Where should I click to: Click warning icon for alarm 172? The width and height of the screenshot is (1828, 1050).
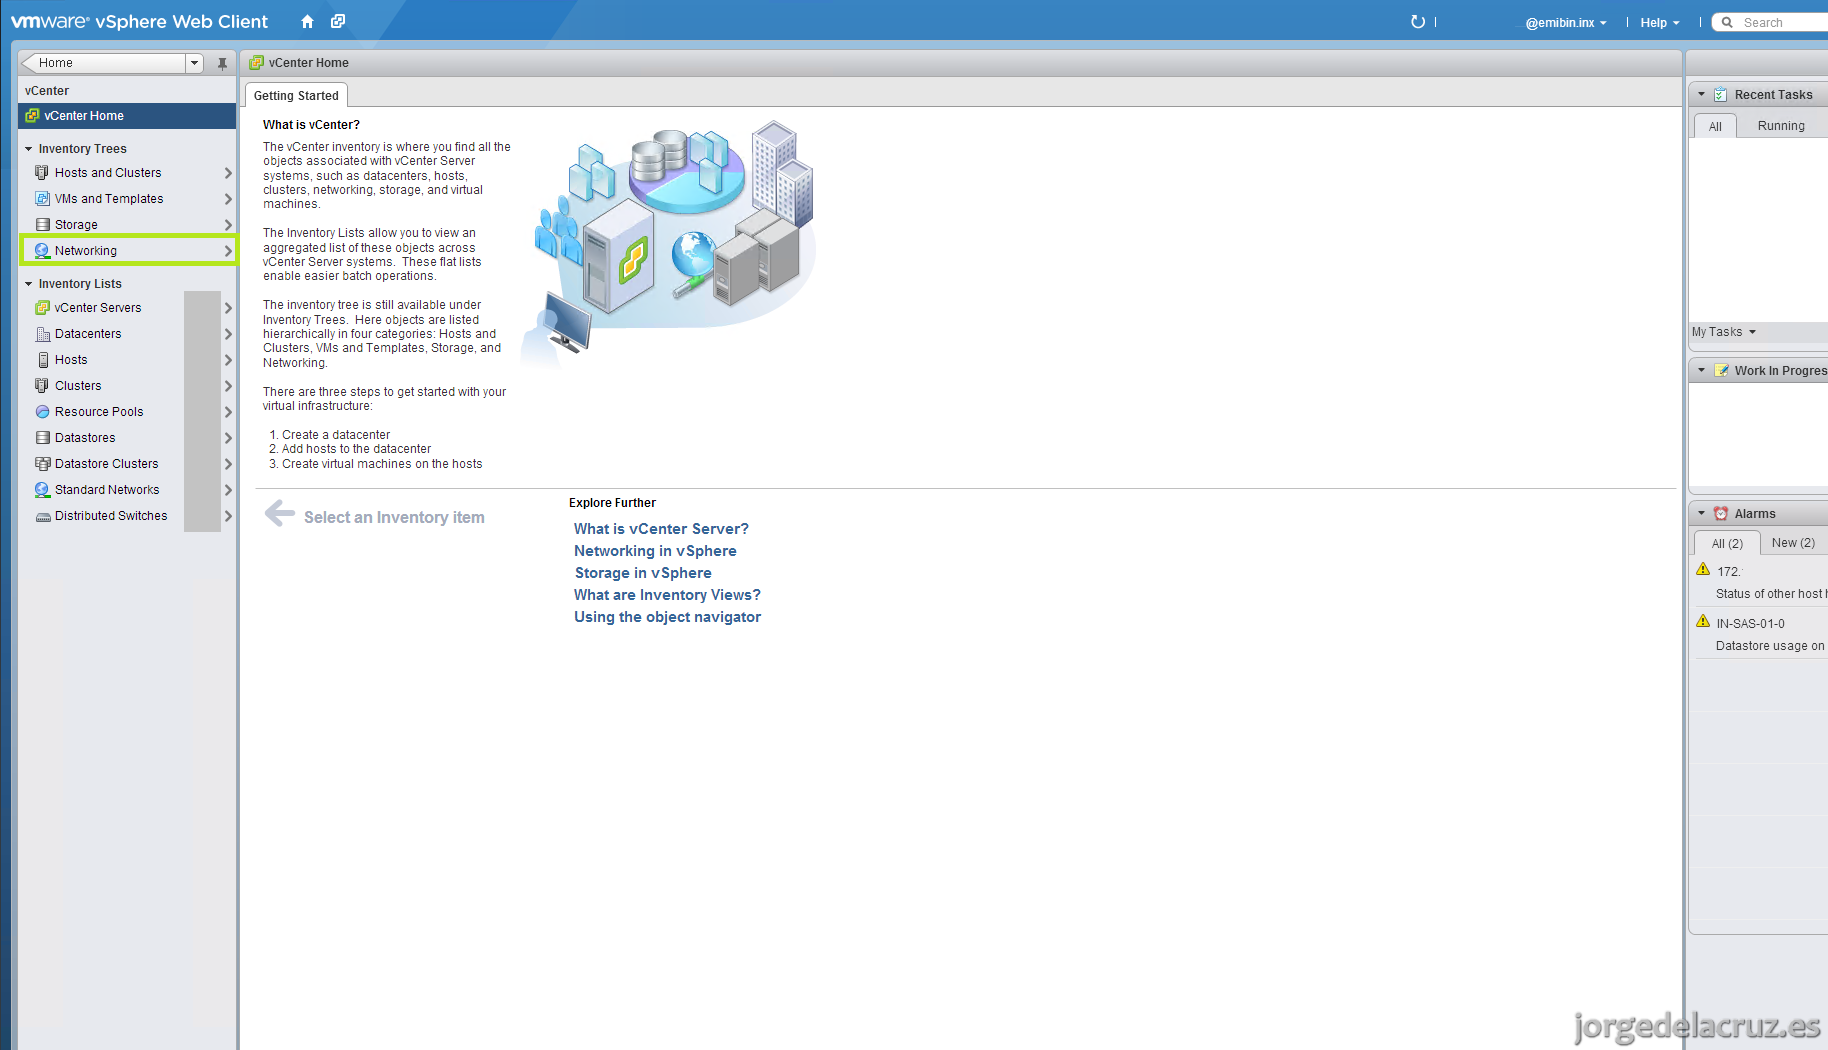tap(1703, 569)
